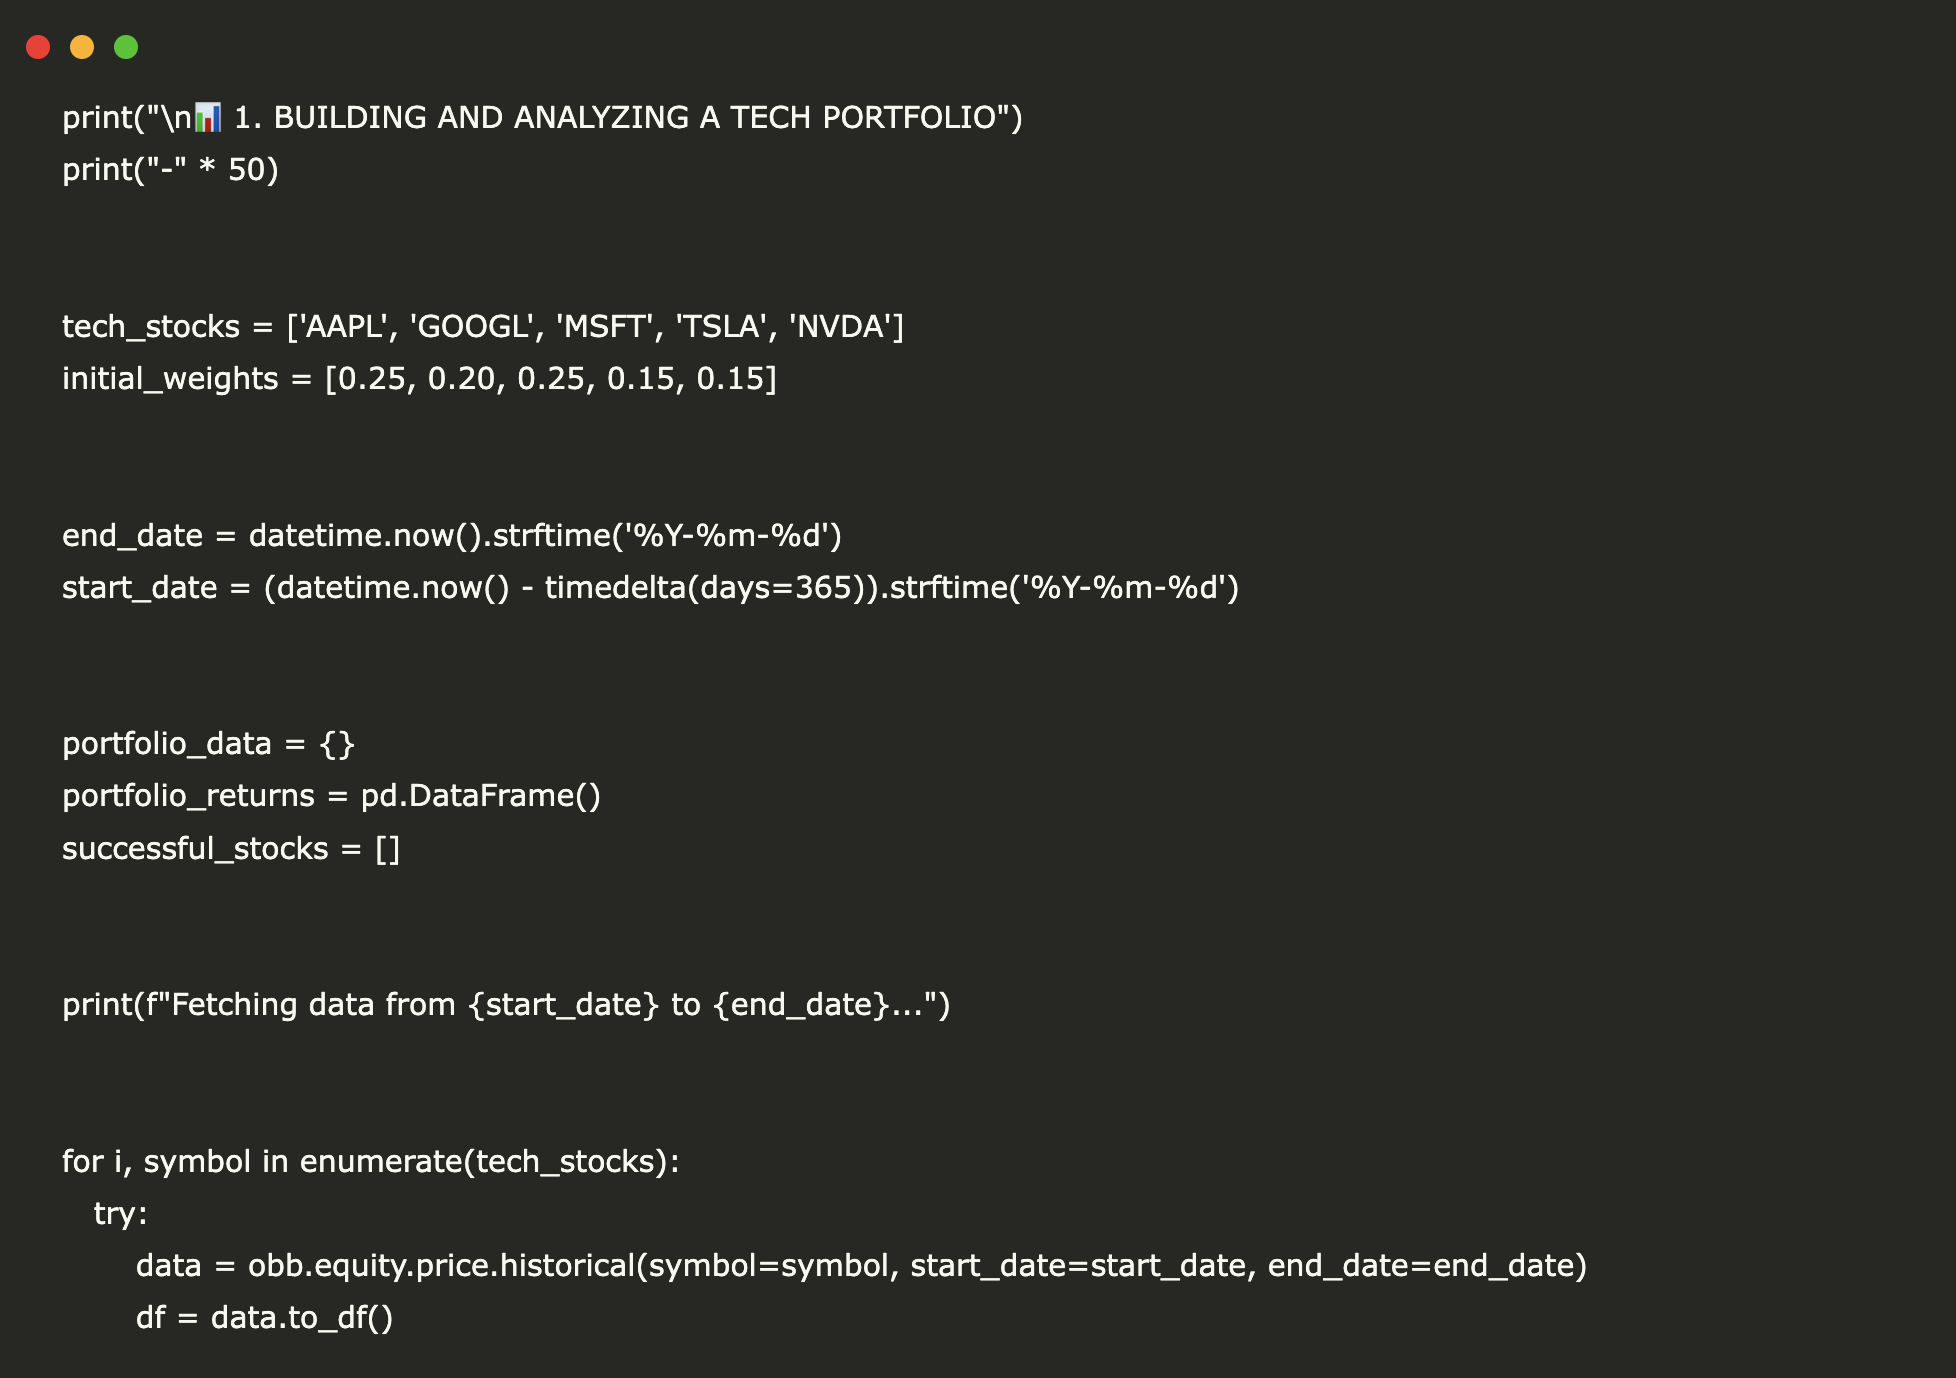
Task: Click the initial_weights variable name
Action: pos(170,379)
